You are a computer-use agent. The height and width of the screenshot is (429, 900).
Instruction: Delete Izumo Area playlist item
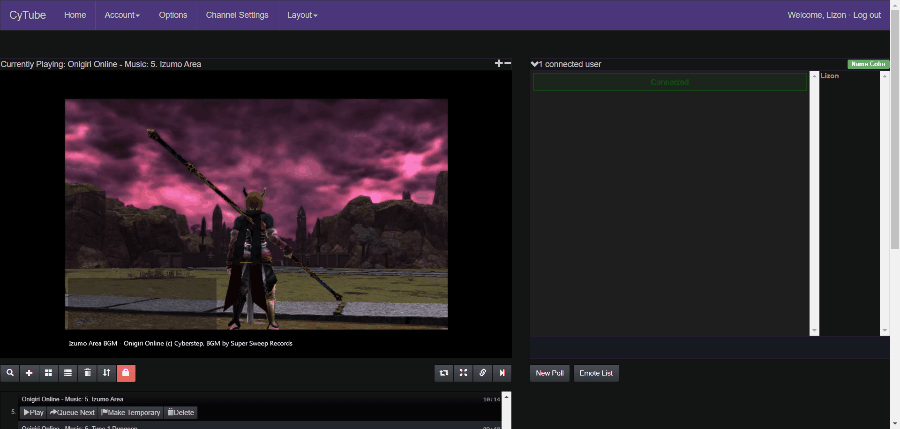click(x=181, y=412)
